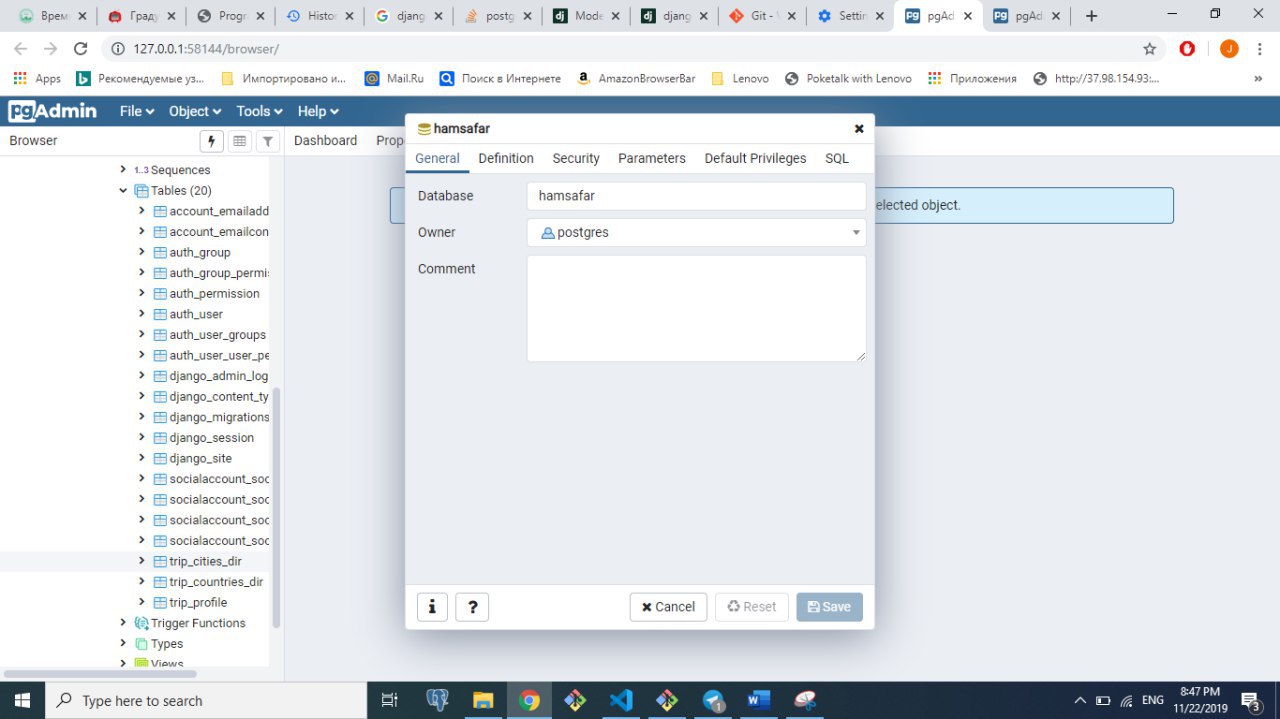The height and width of the screenshot is (719, 1280).
Task: Open the AmazonBrowserBar bookmark
Action: coord(636,78)
